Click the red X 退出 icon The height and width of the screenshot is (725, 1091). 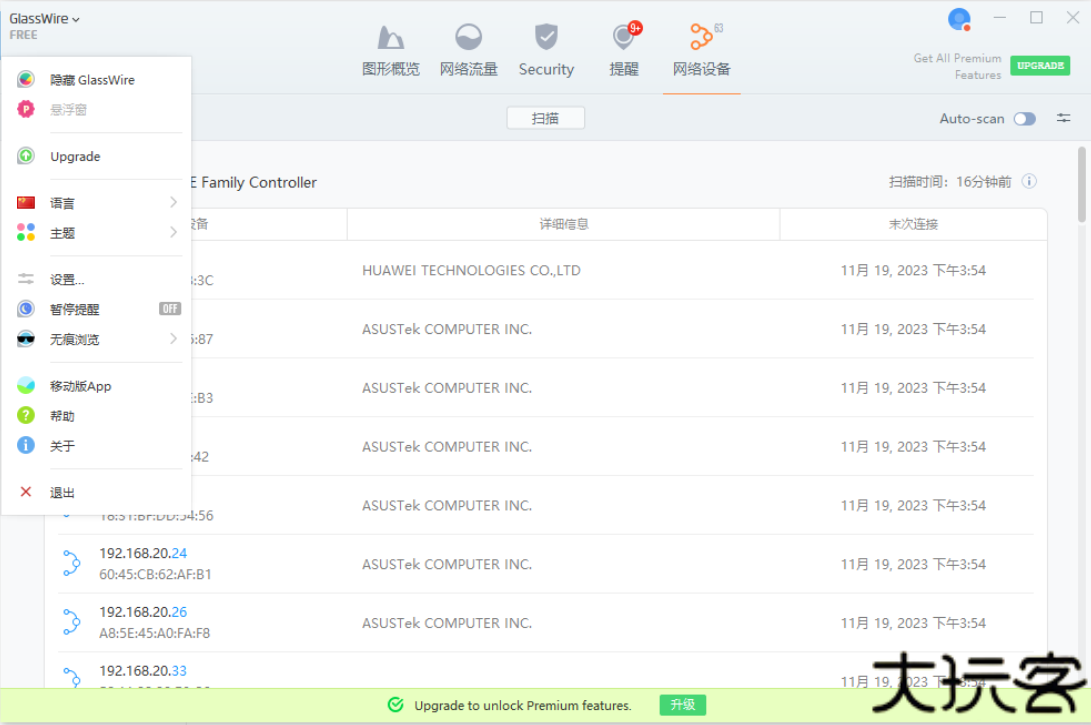click(26, 492)
